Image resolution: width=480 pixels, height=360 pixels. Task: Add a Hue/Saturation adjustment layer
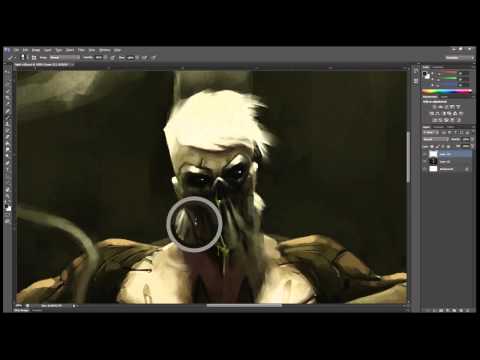point(432,114)
